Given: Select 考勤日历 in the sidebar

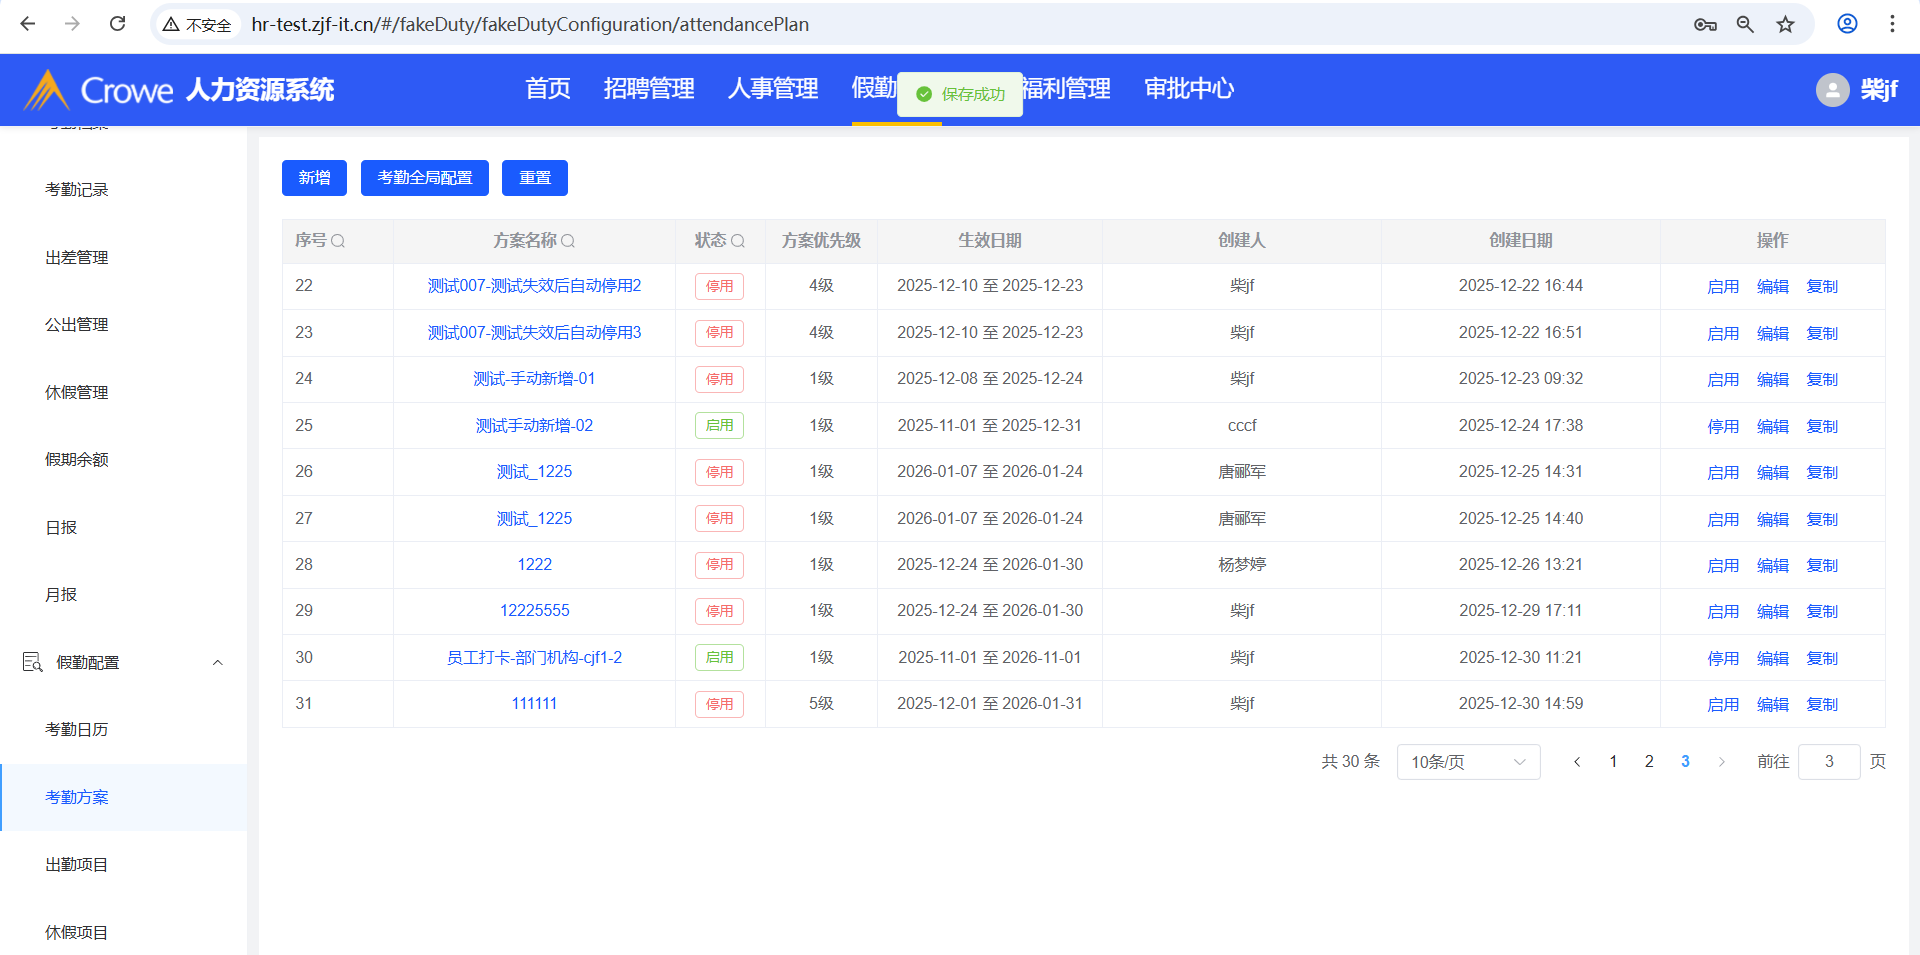Looking at the screenshot, I should tap(77, 730).
